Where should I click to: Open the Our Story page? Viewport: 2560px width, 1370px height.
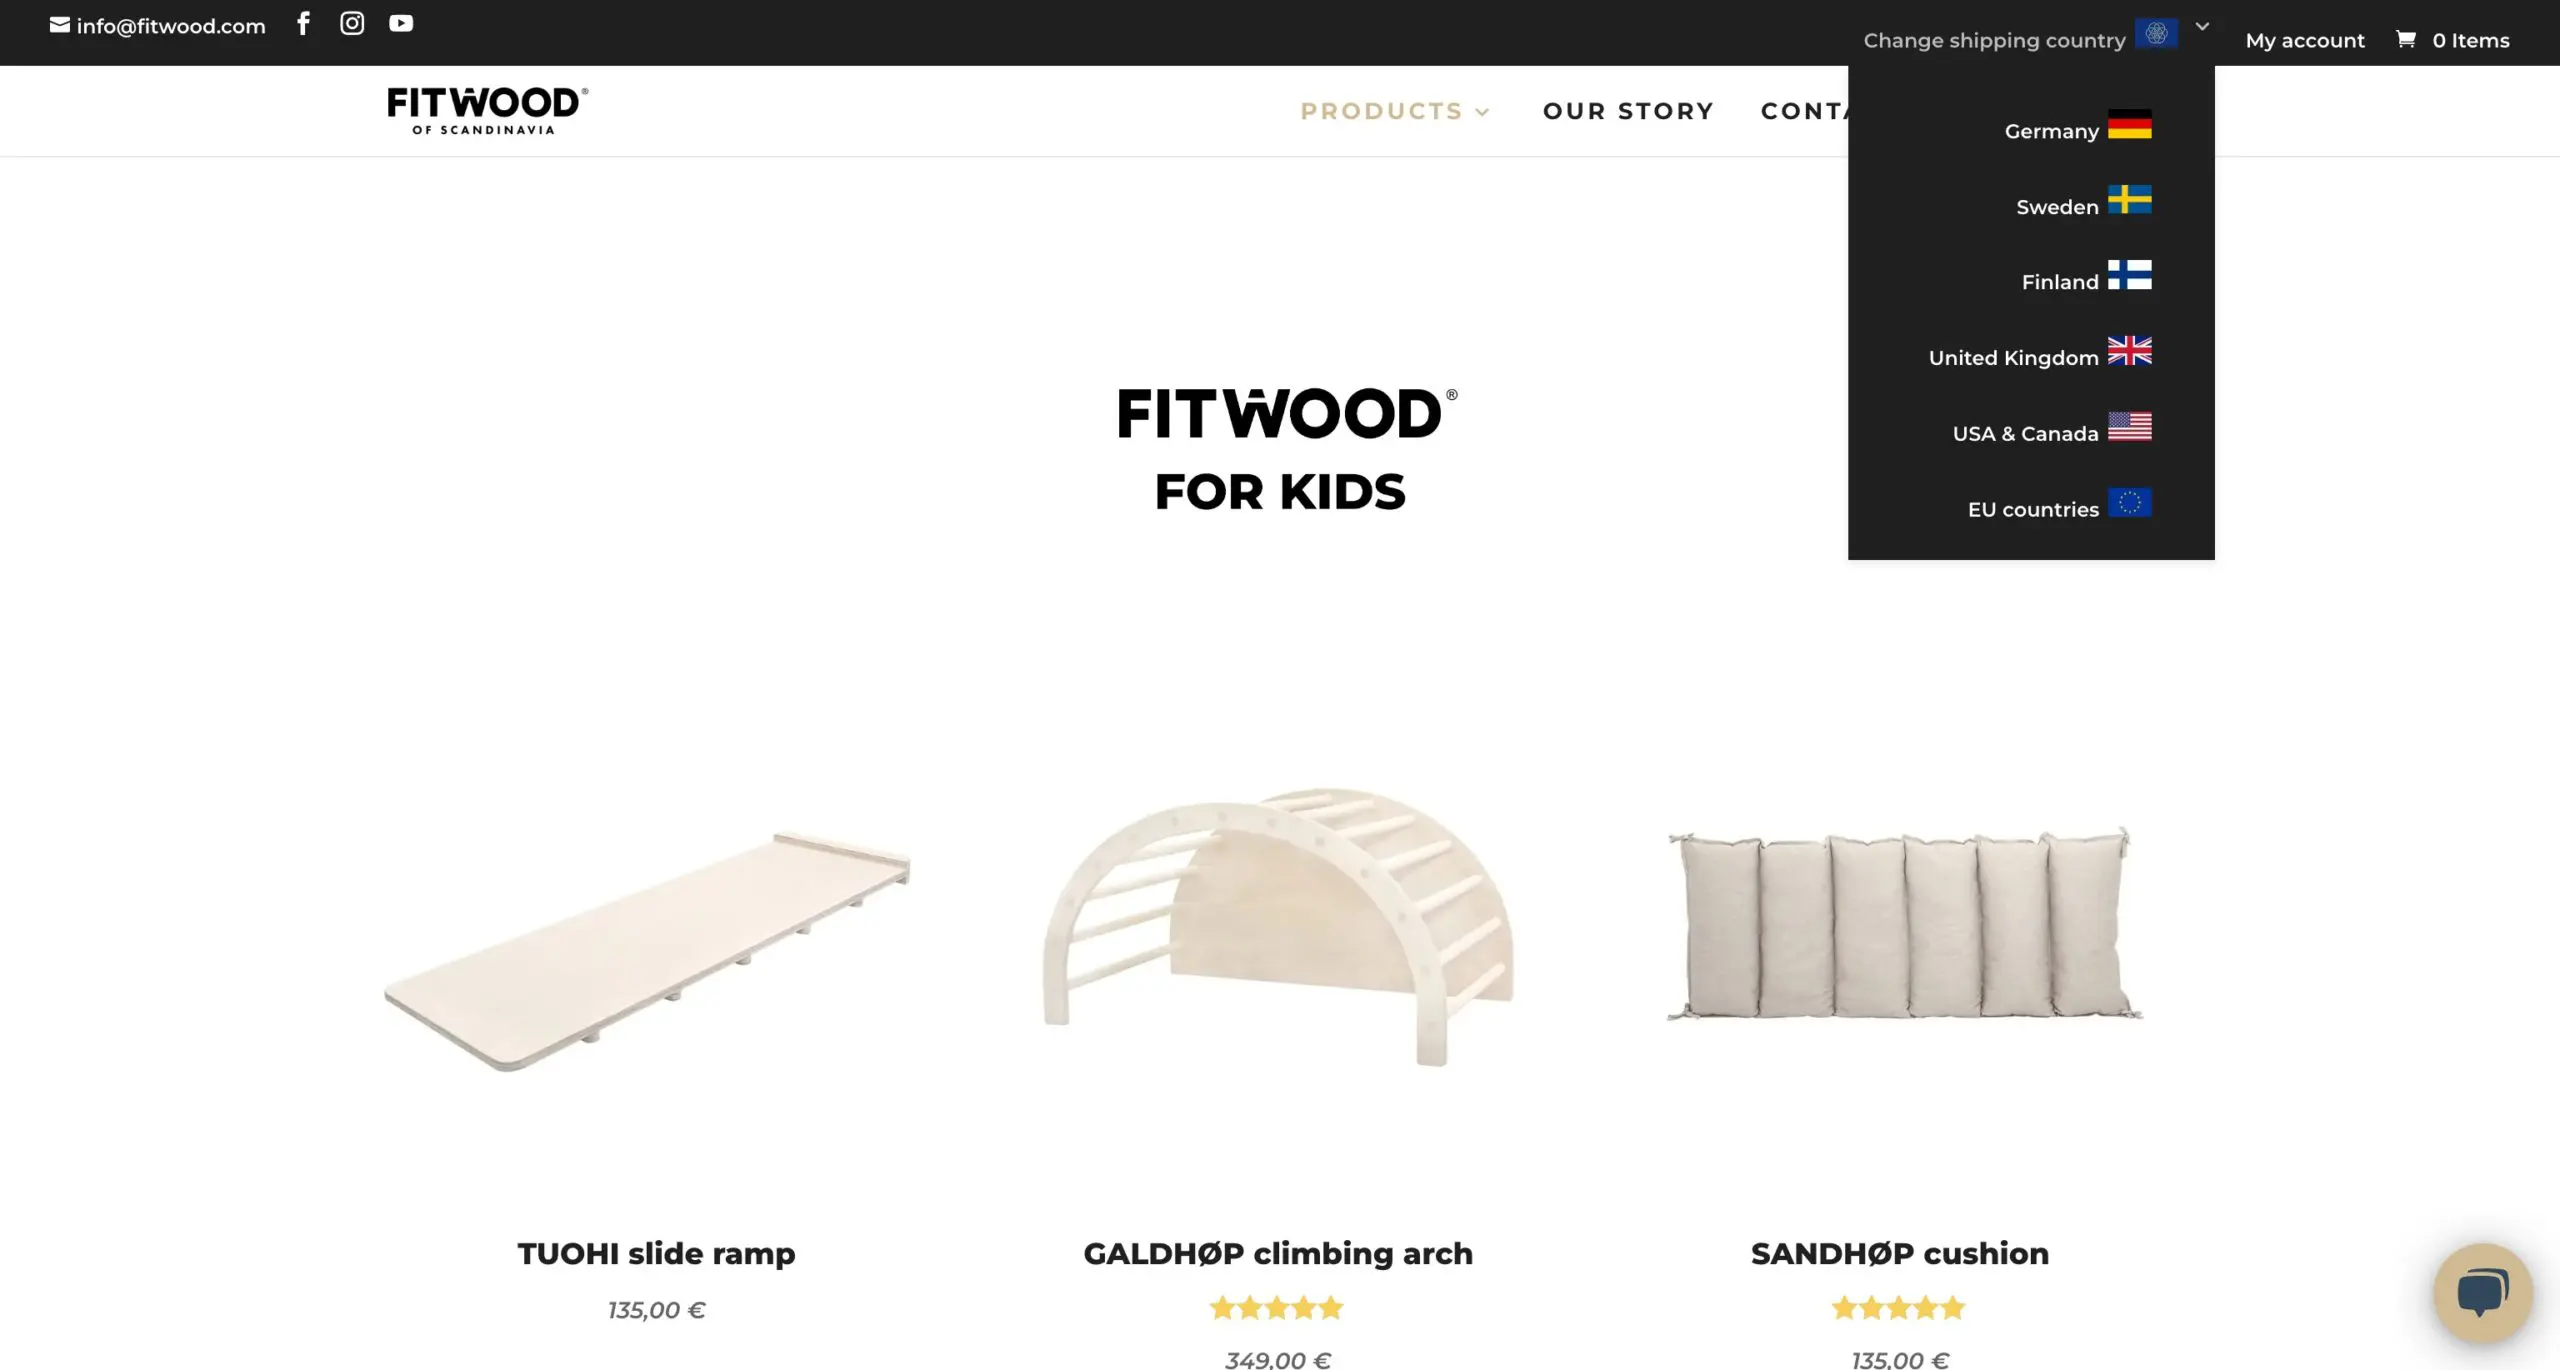point(1628,111)
